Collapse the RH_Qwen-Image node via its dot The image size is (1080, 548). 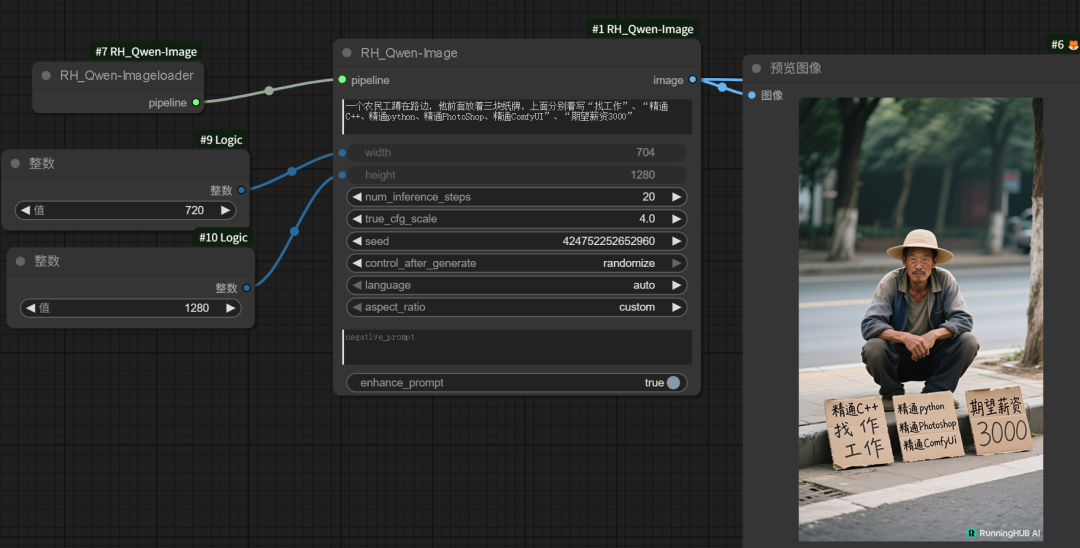pyautogui.click(x=346, y=53)
